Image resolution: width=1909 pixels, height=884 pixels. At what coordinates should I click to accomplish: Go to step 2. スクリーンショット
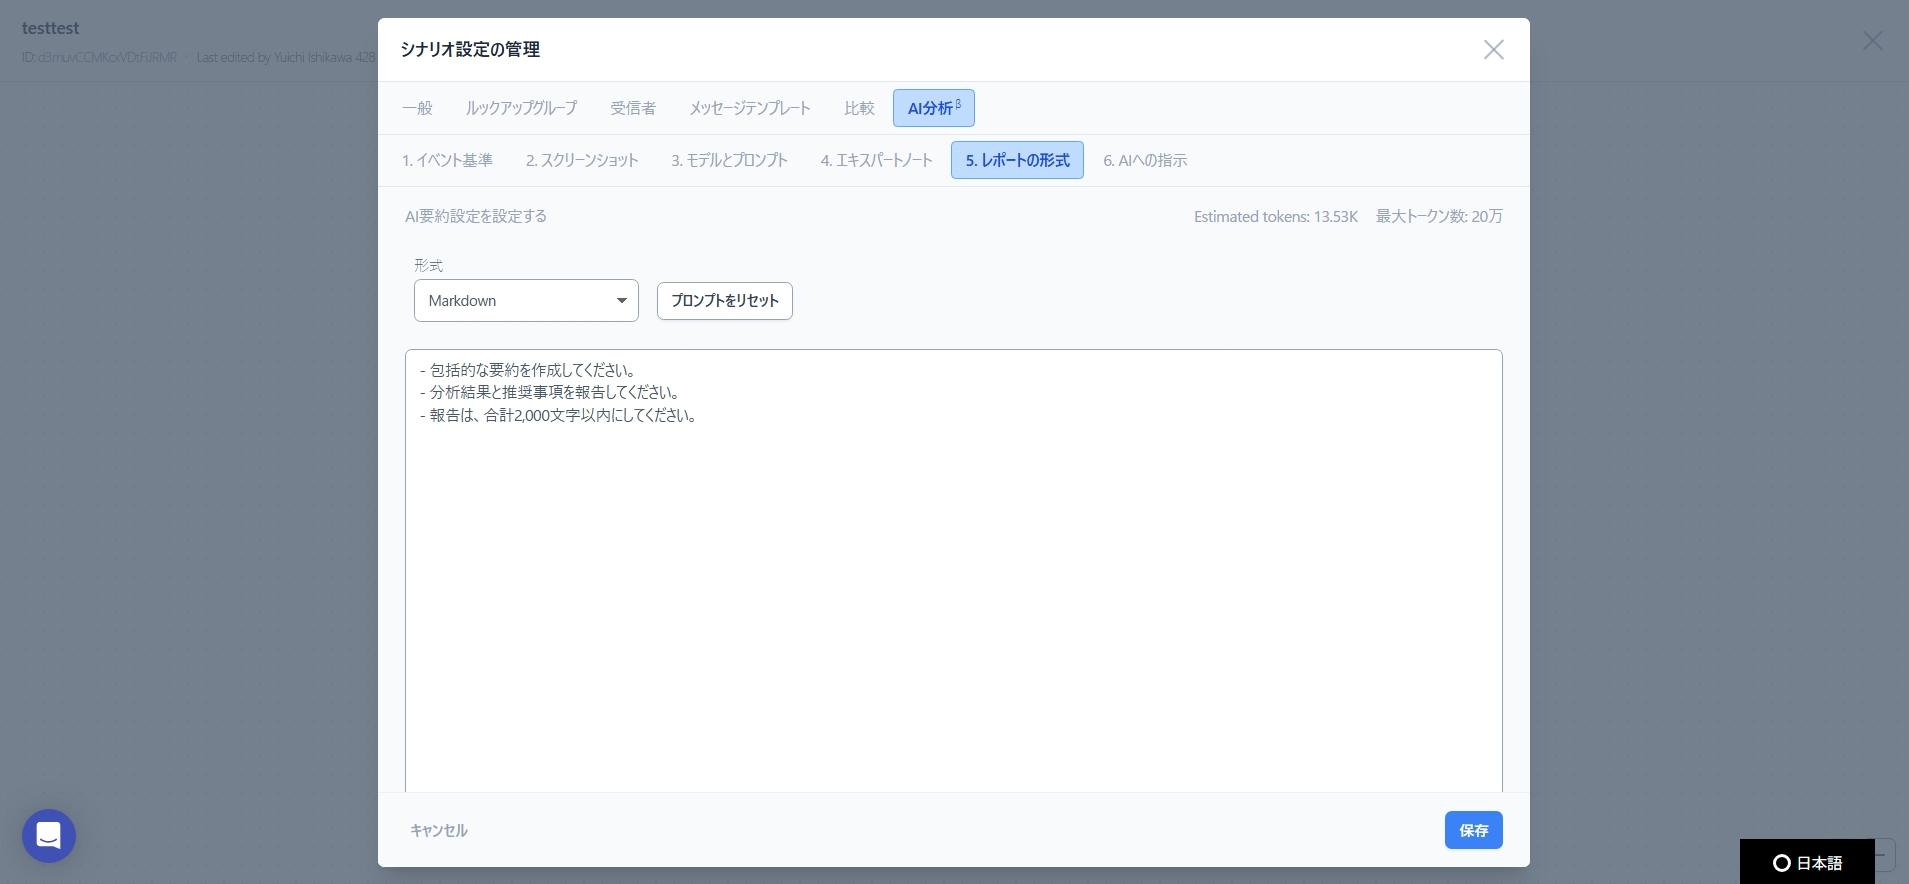582,160
